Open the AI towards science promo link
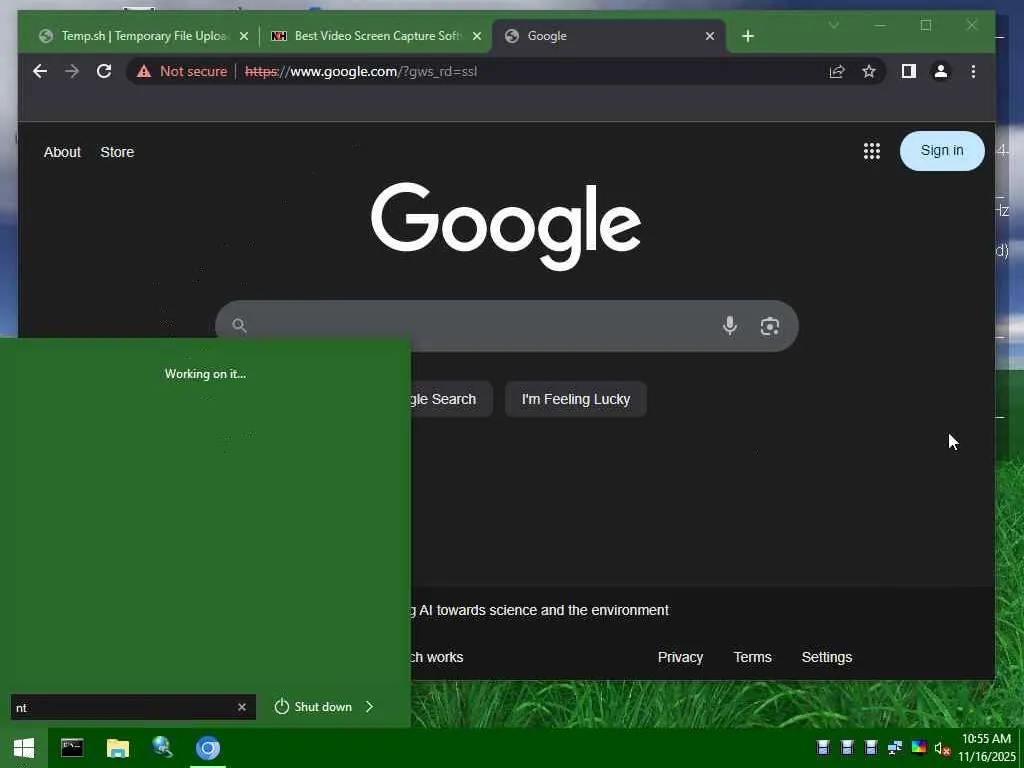The width and height of the screenshot is (1024, 768). coord(540,610)
